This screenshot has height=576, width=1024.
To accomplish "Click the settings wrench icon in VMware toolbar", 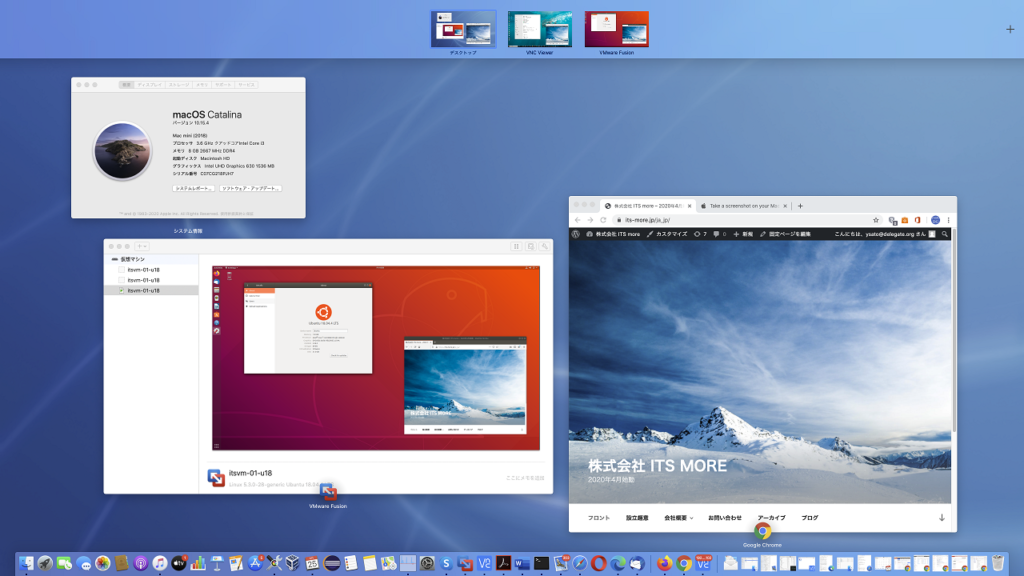I will pos(546,246).
